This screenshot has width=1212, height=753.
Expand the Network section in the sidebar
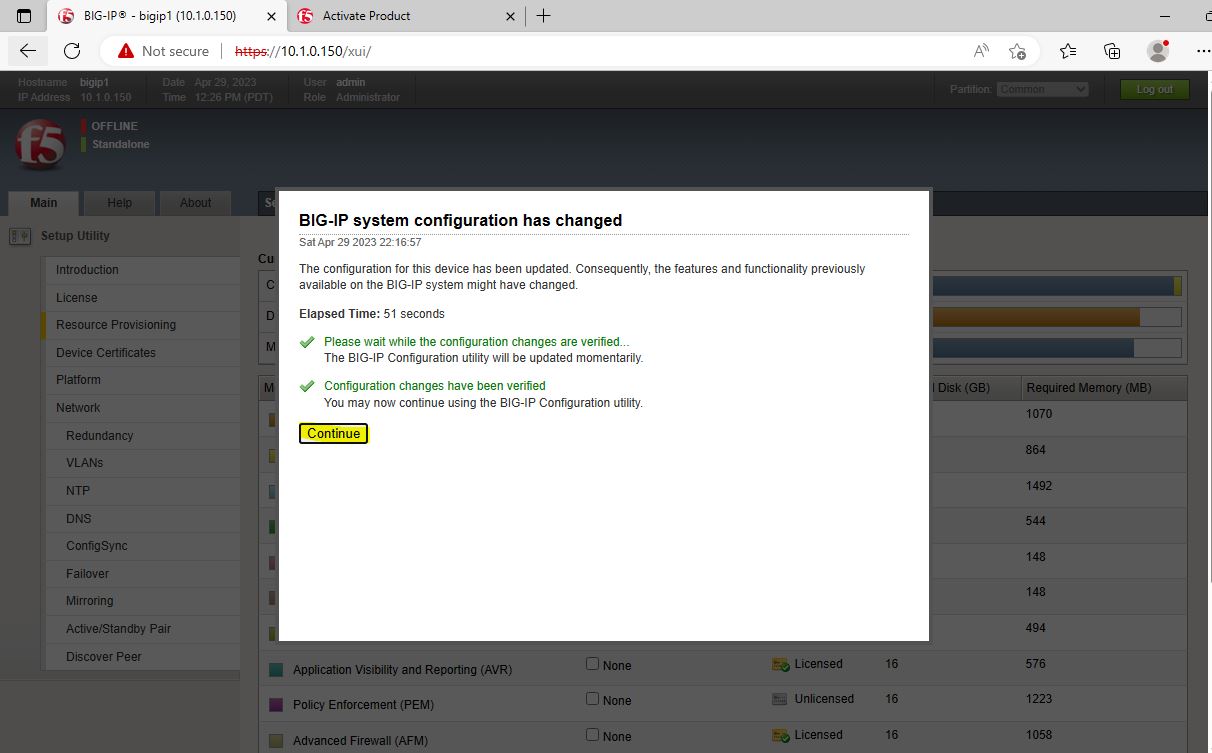pos(78,408)
